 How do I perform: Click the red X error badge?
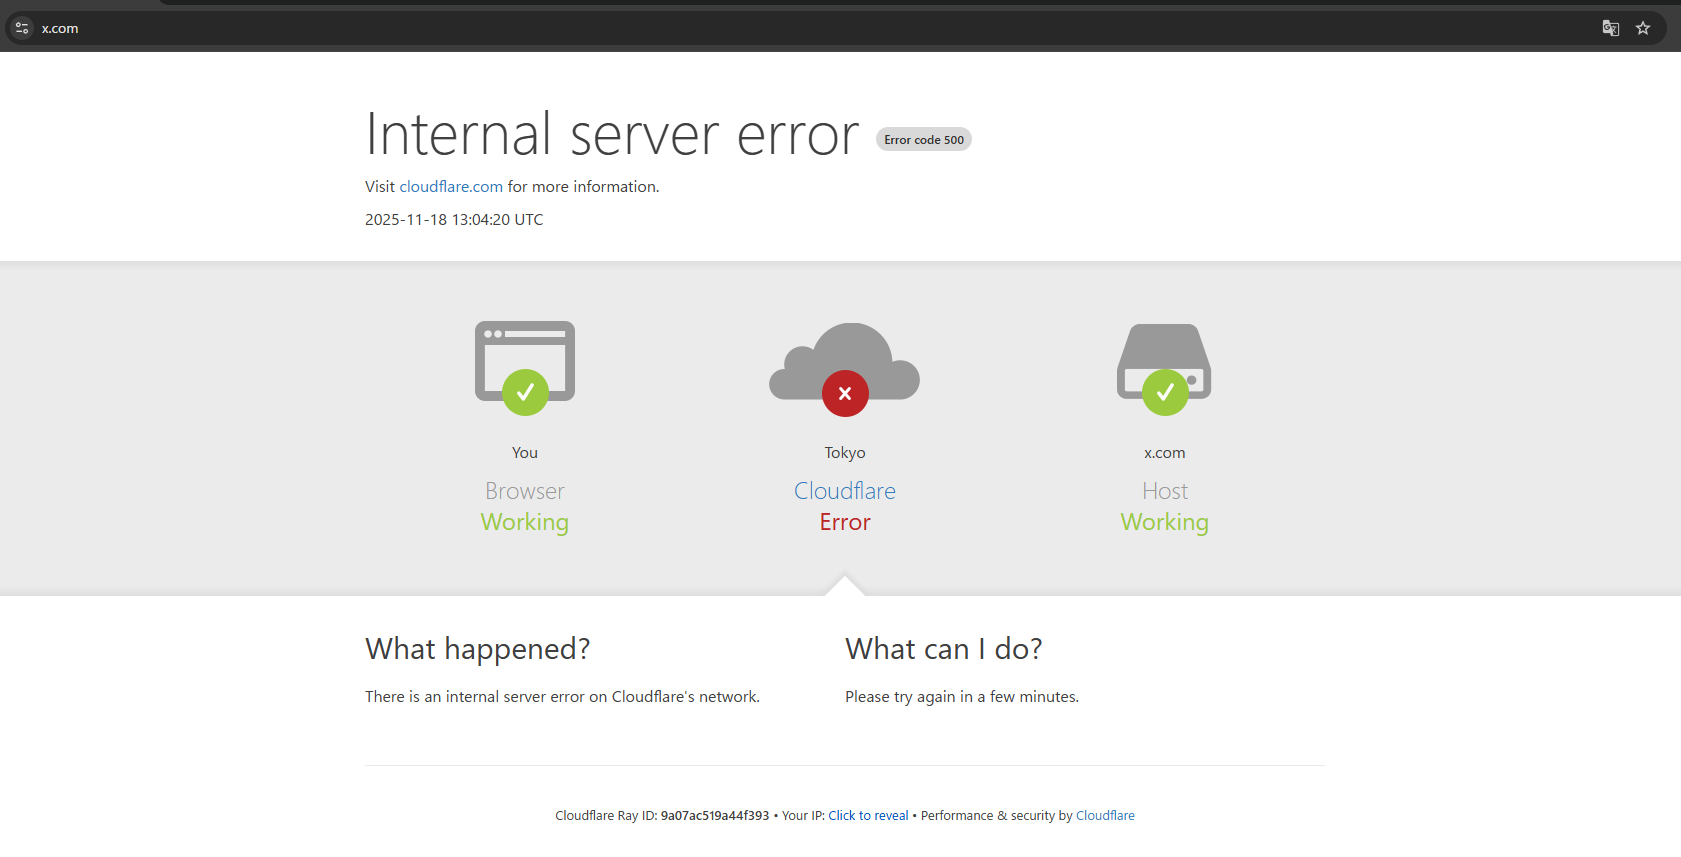pyautogui.click(x=845, y=393)
